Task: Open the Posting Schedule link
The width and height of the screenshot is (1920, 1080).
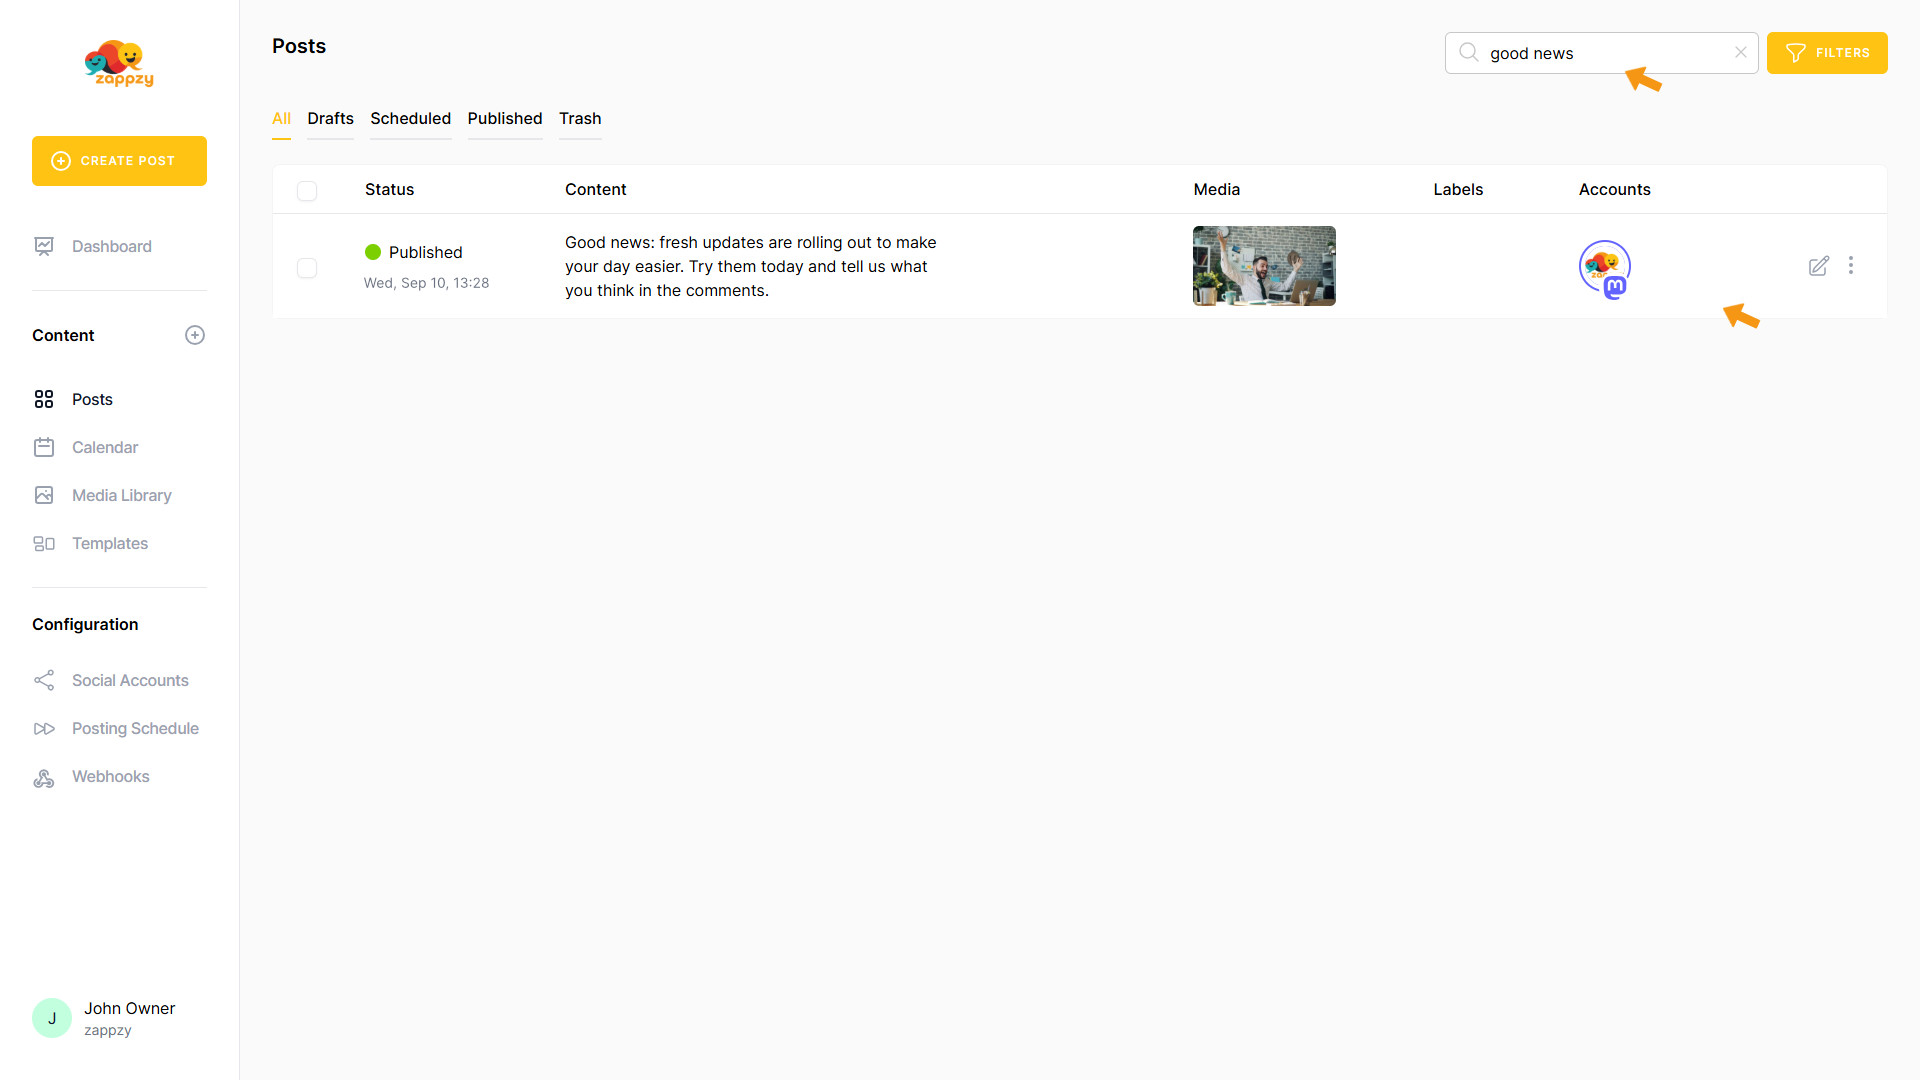Action: [135, 728]
